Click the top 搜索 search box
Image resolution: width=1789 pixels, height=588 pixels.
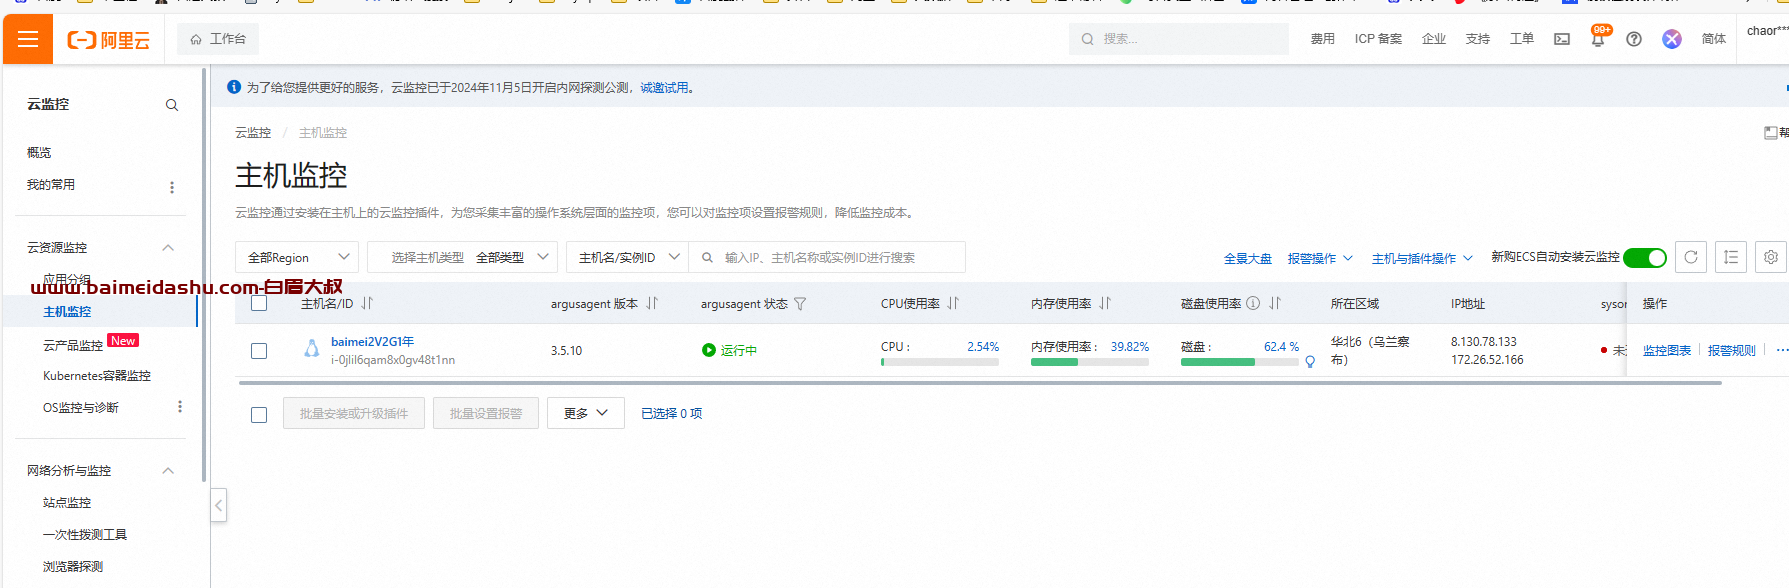coord(1179,39)
